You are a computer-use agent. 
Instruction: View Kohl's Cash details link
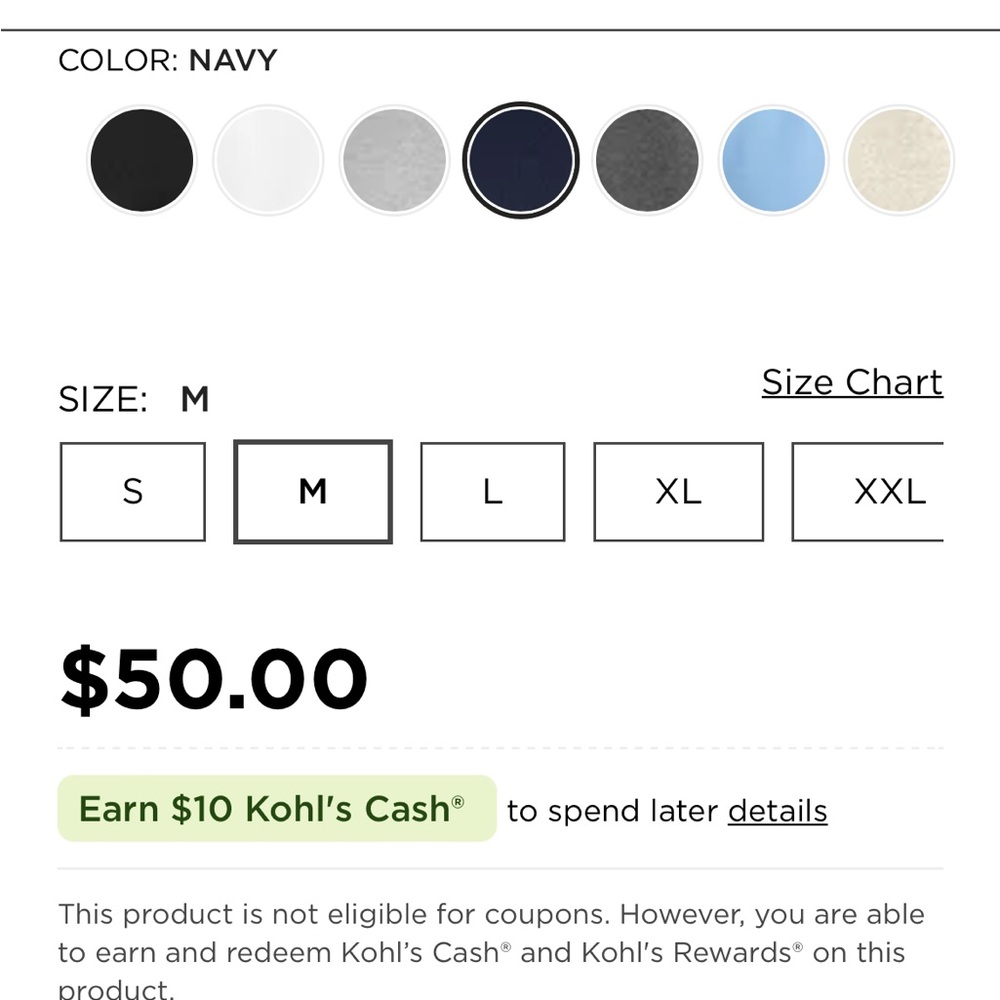tap(777, 811)
